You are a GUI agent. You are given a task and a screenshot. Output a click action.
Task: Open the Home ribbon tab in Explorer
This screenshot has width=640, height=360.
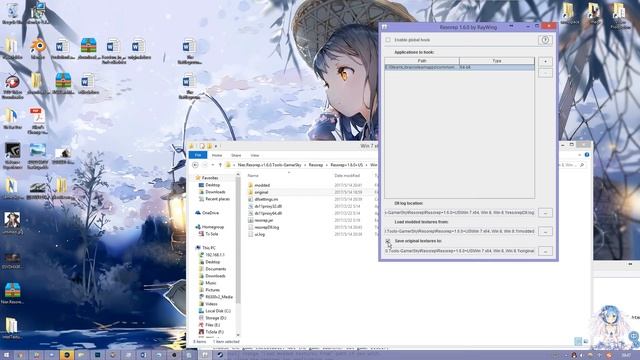tap(217, 156)
